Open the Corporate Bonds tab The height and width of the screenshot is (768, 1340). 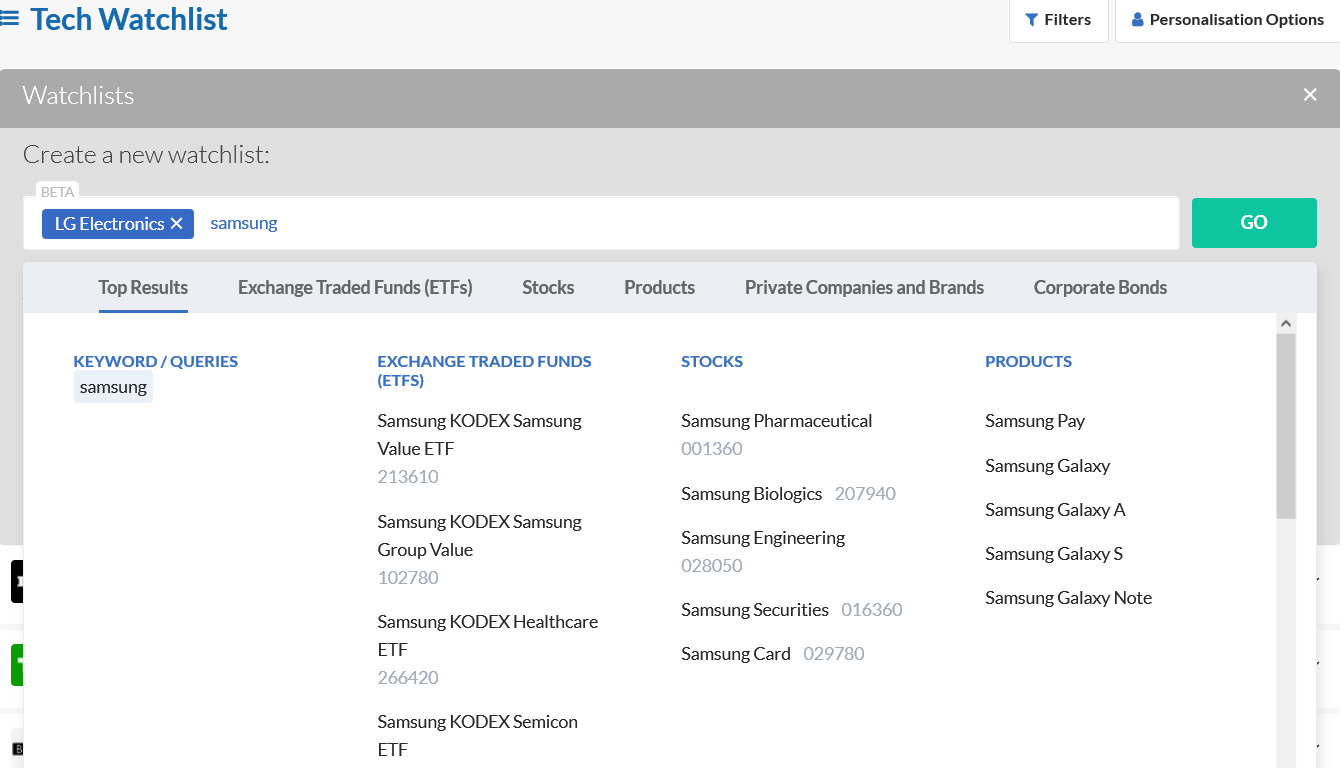pyautogui.click(x=1100, y=288)
